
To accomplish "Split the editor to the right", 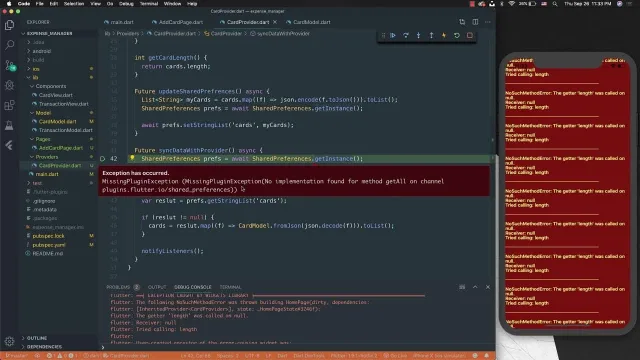I will click(475, 22).
